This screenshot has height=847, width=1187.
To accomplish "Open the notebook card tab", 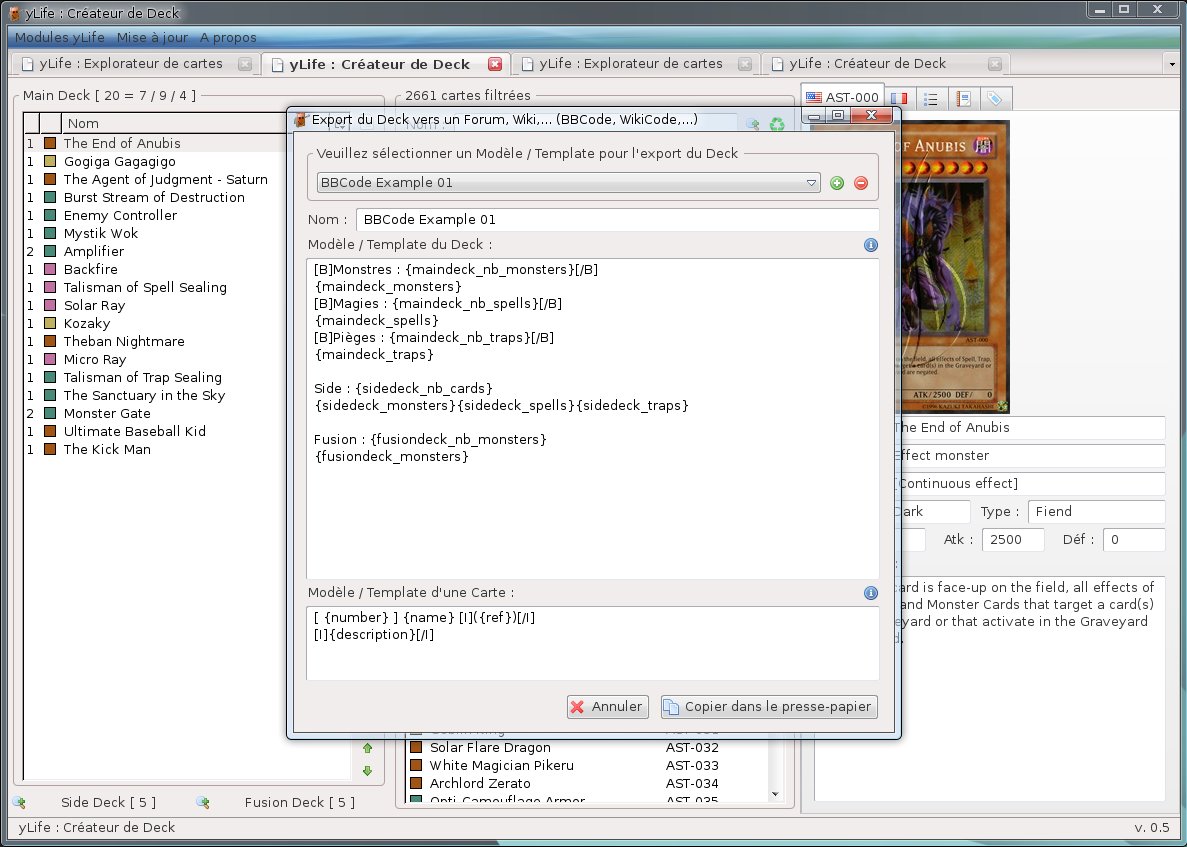I will pyautogui.click(x=964, y=98).
